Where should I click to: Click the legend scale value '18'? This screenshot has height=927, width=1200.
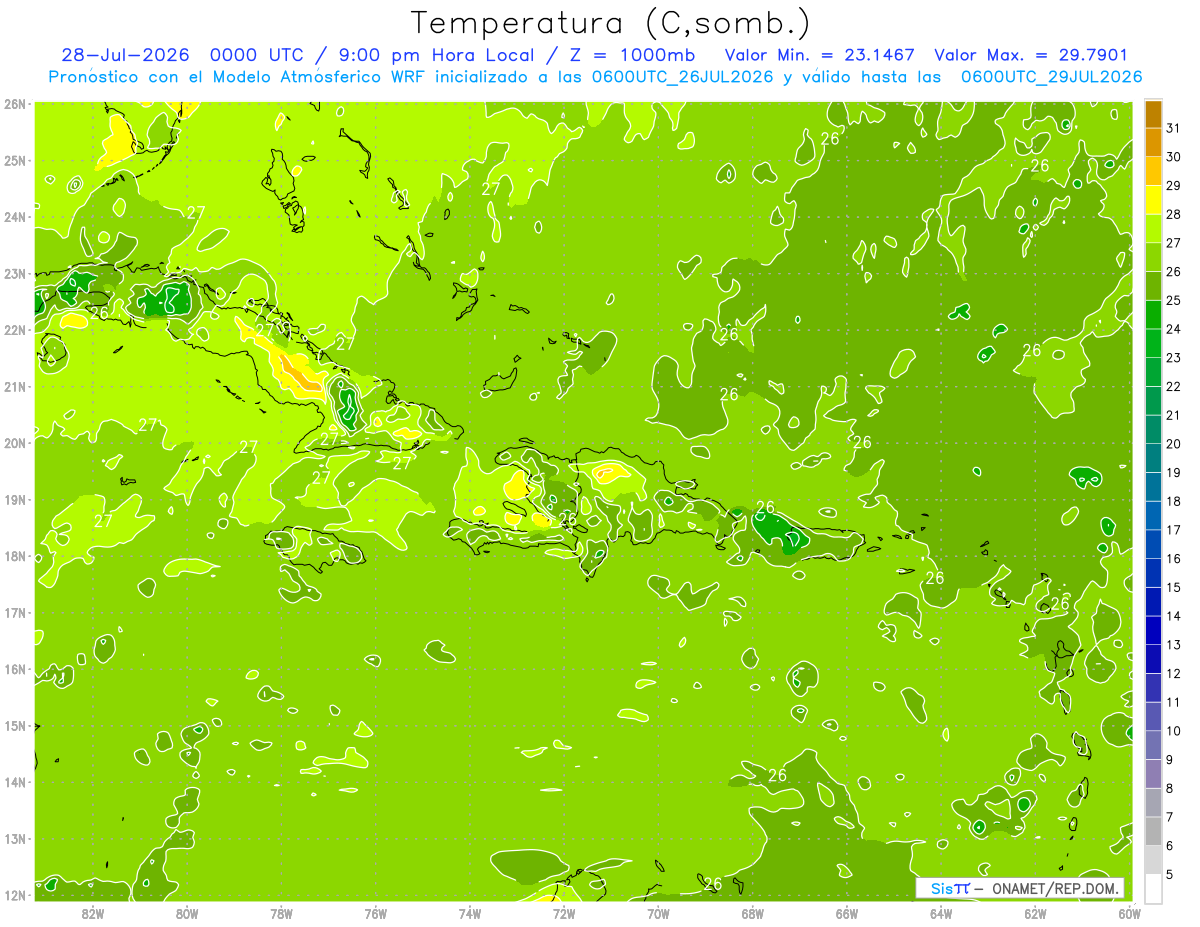click(1174, 501)
